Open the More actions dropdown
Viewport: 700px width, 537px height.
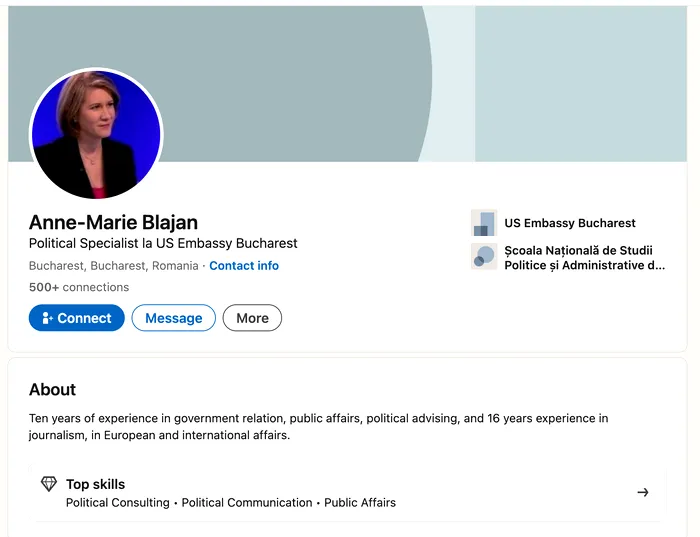(252, 318)
